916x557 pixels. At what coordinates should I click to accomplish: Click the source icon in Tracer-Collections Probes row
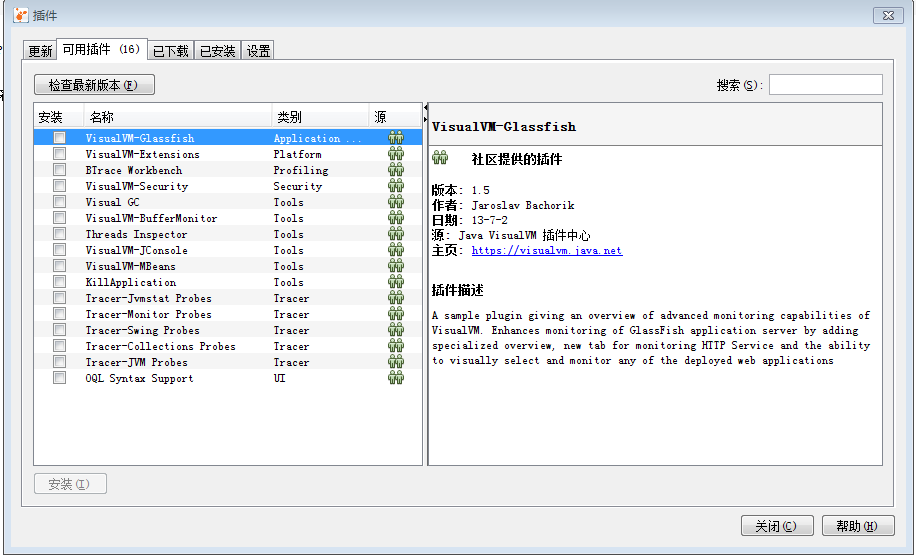tap(396, 346)
